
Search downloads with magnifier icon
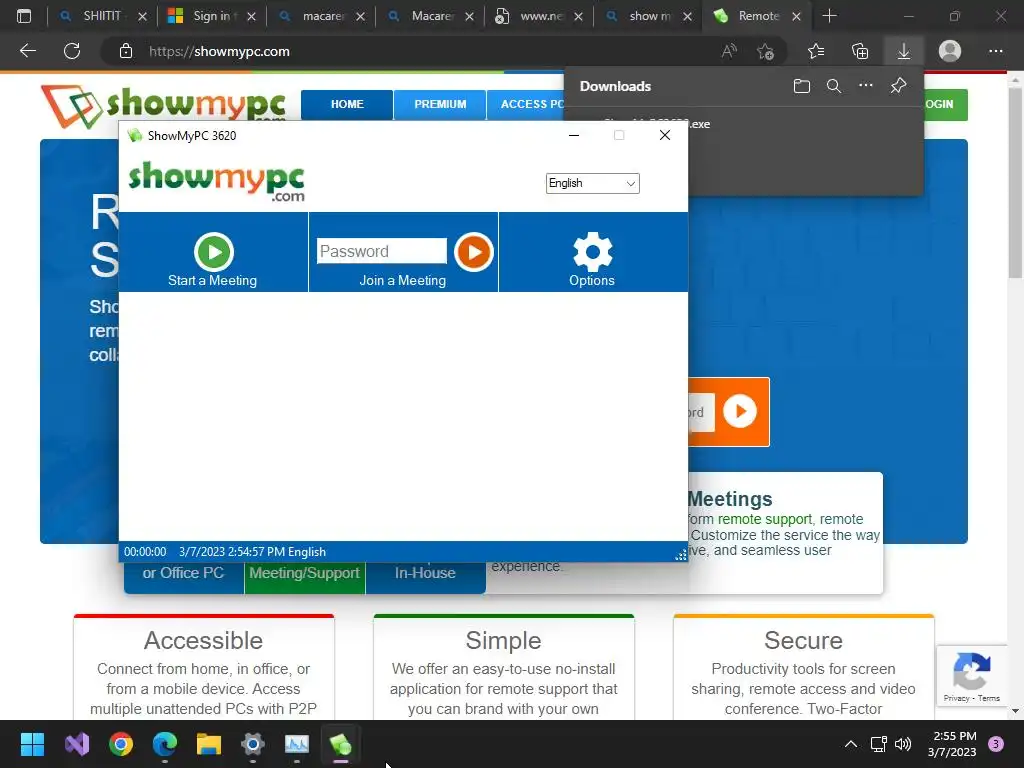(x=833, y=86)
